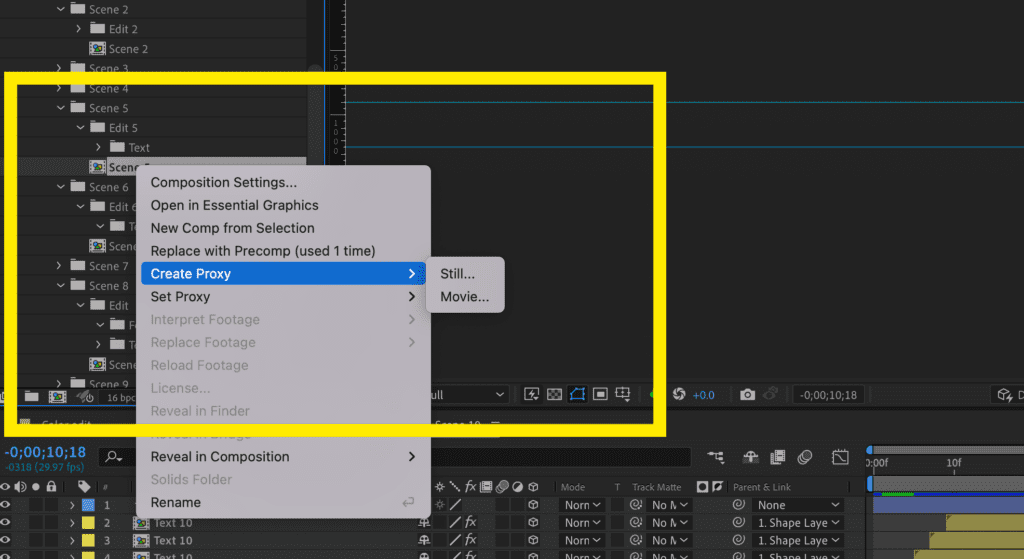Image resolution: width=1024 pixels, height=559 pixels.
Task: Create a new folder in Project panel
Action: click(x=31, y=396)
